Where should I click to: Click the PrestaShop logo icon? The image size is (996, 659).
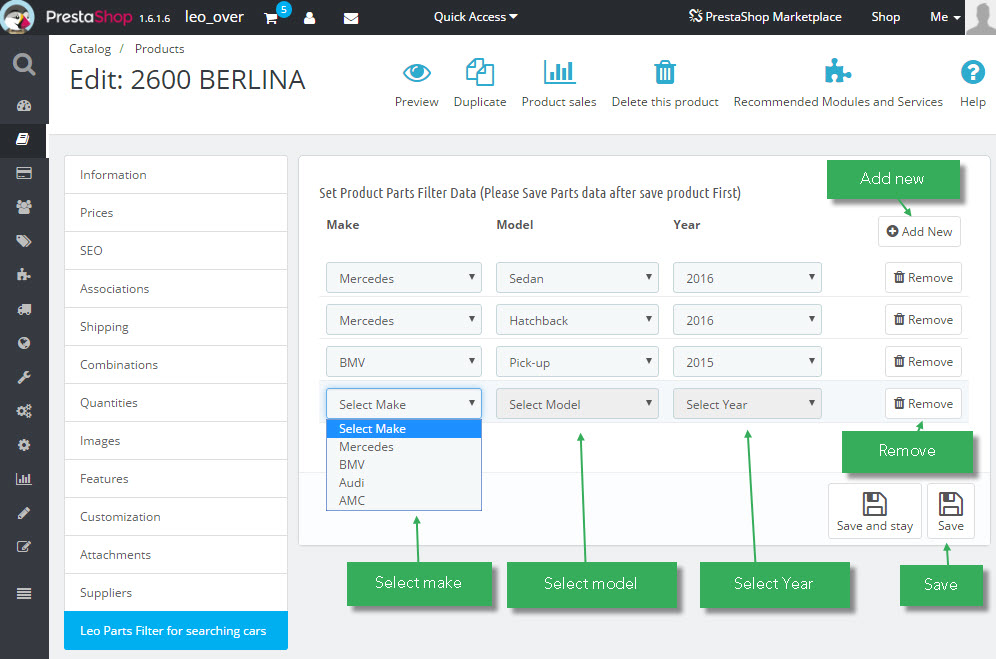[18, 17]
